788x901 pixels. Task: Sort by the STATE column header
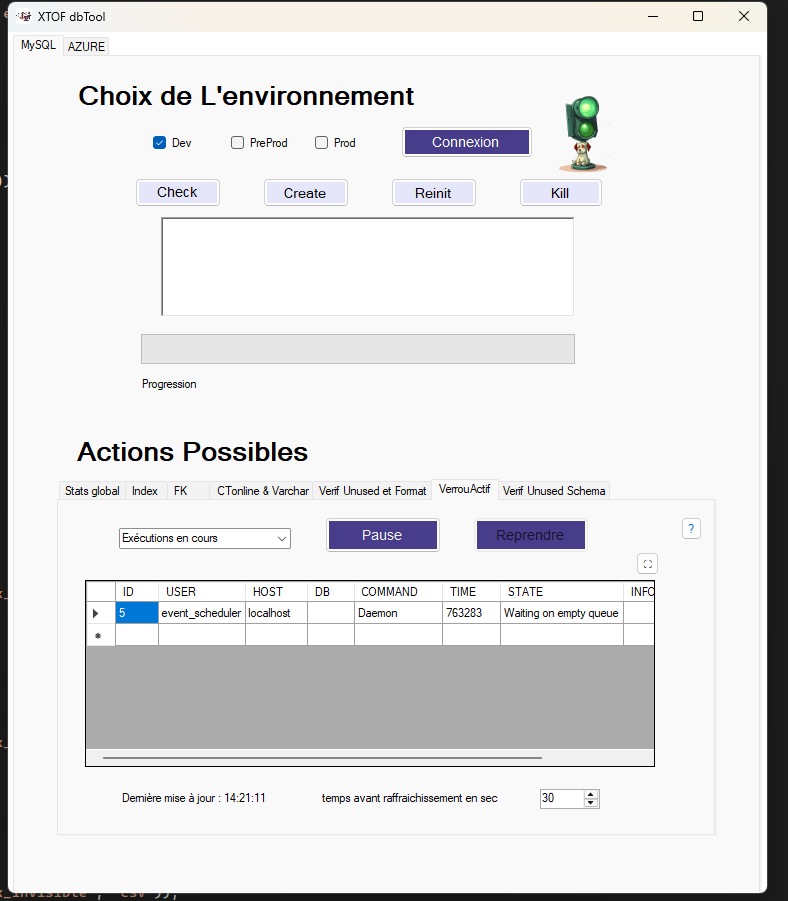[562, 591]
